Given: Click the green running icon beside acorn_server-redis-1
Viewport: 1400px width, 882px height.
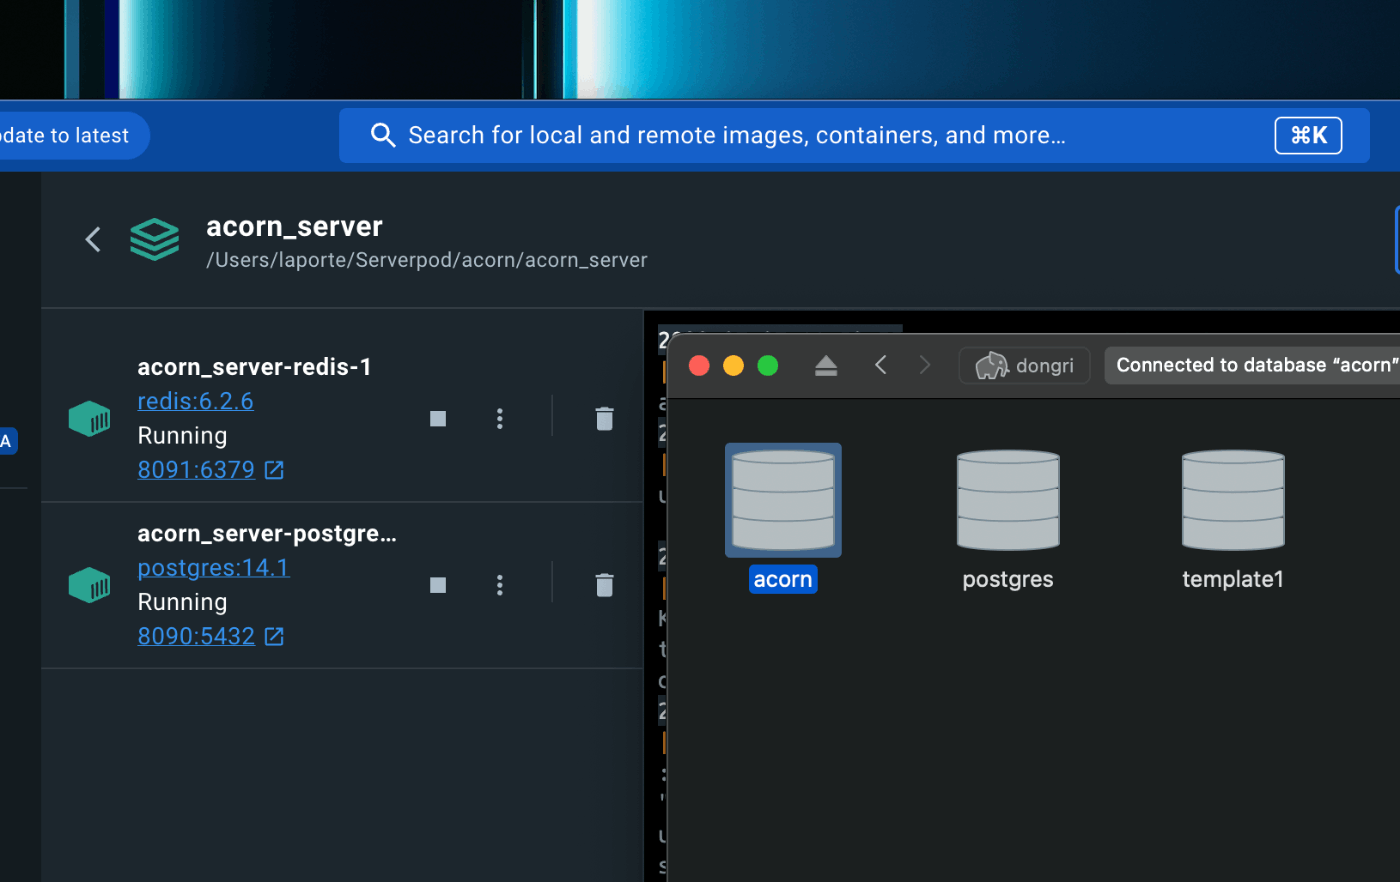Looking at the screenshot, I should [89, 419].
